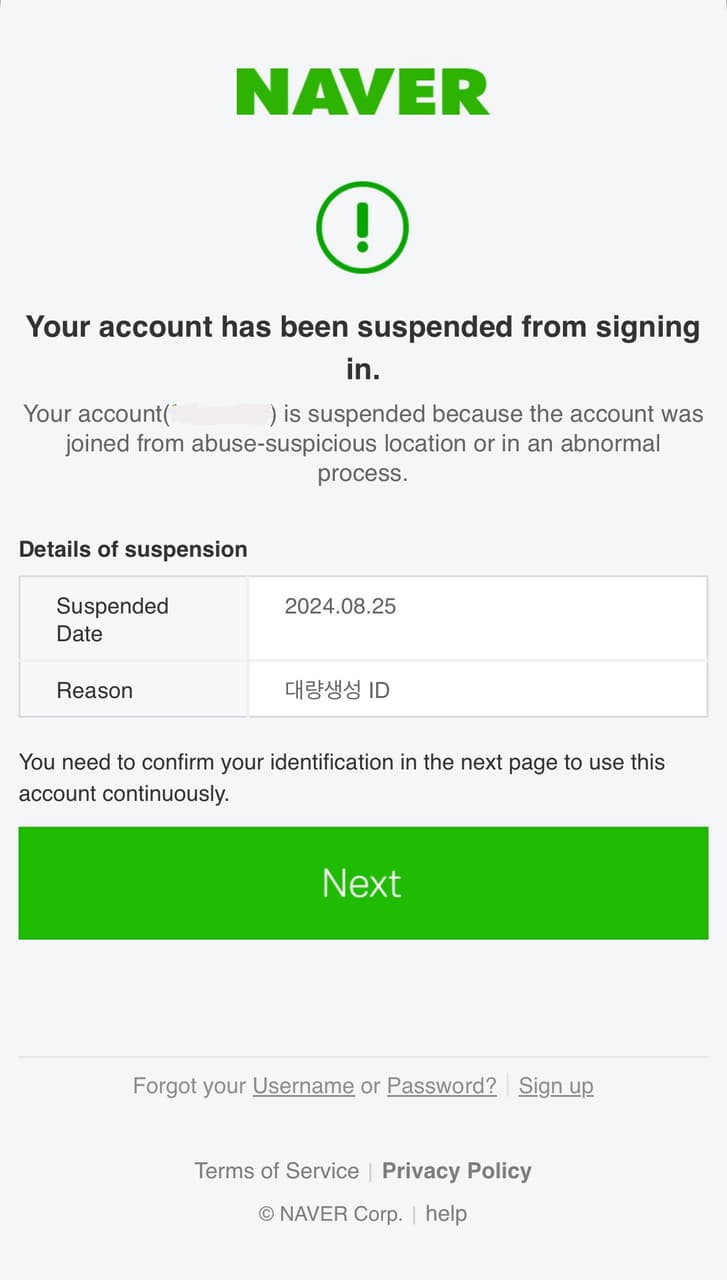Click the Suspended Date label cell

point(112,620)
